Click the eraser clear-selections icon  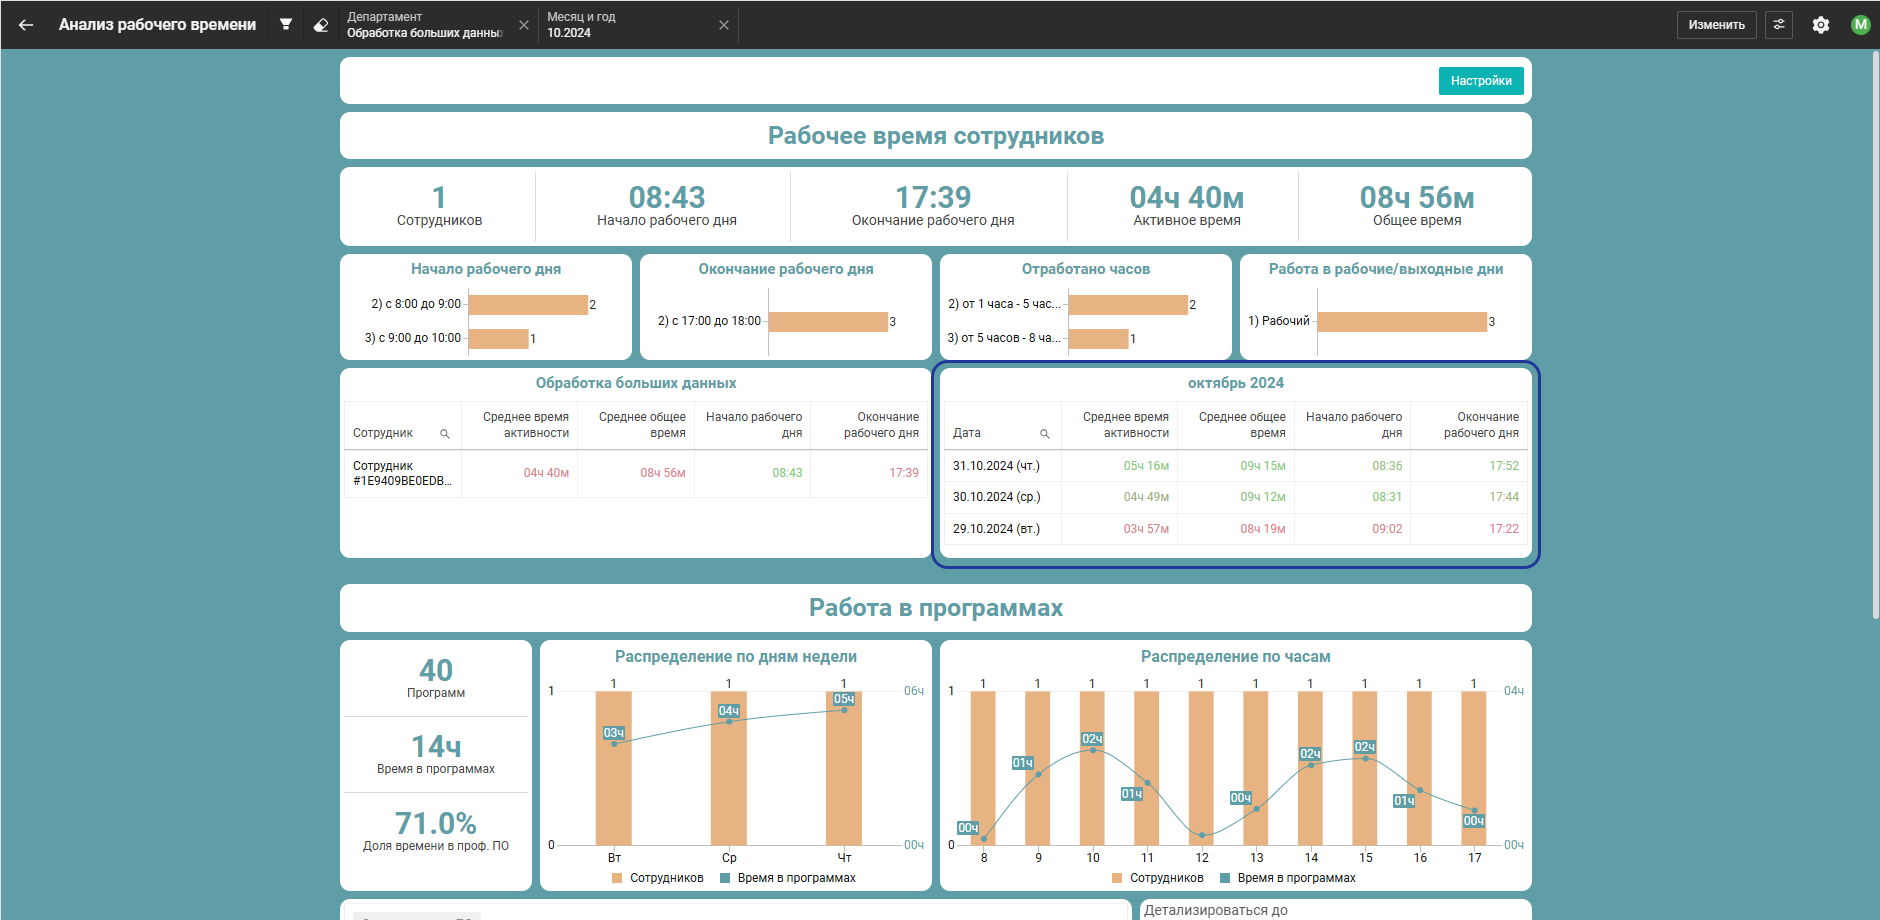(321, 25)
